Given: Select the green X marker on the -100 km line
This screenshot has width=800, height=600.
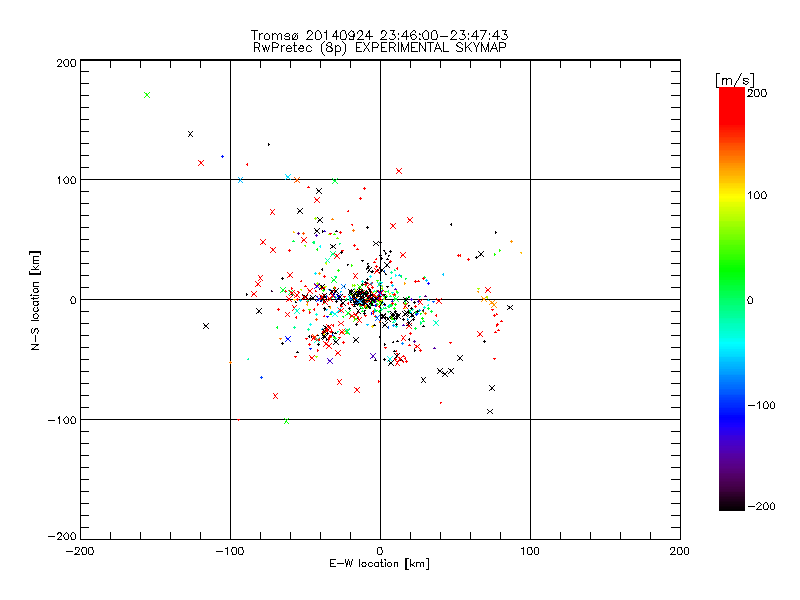Looking at the screenshot, I should pos(286,421).
